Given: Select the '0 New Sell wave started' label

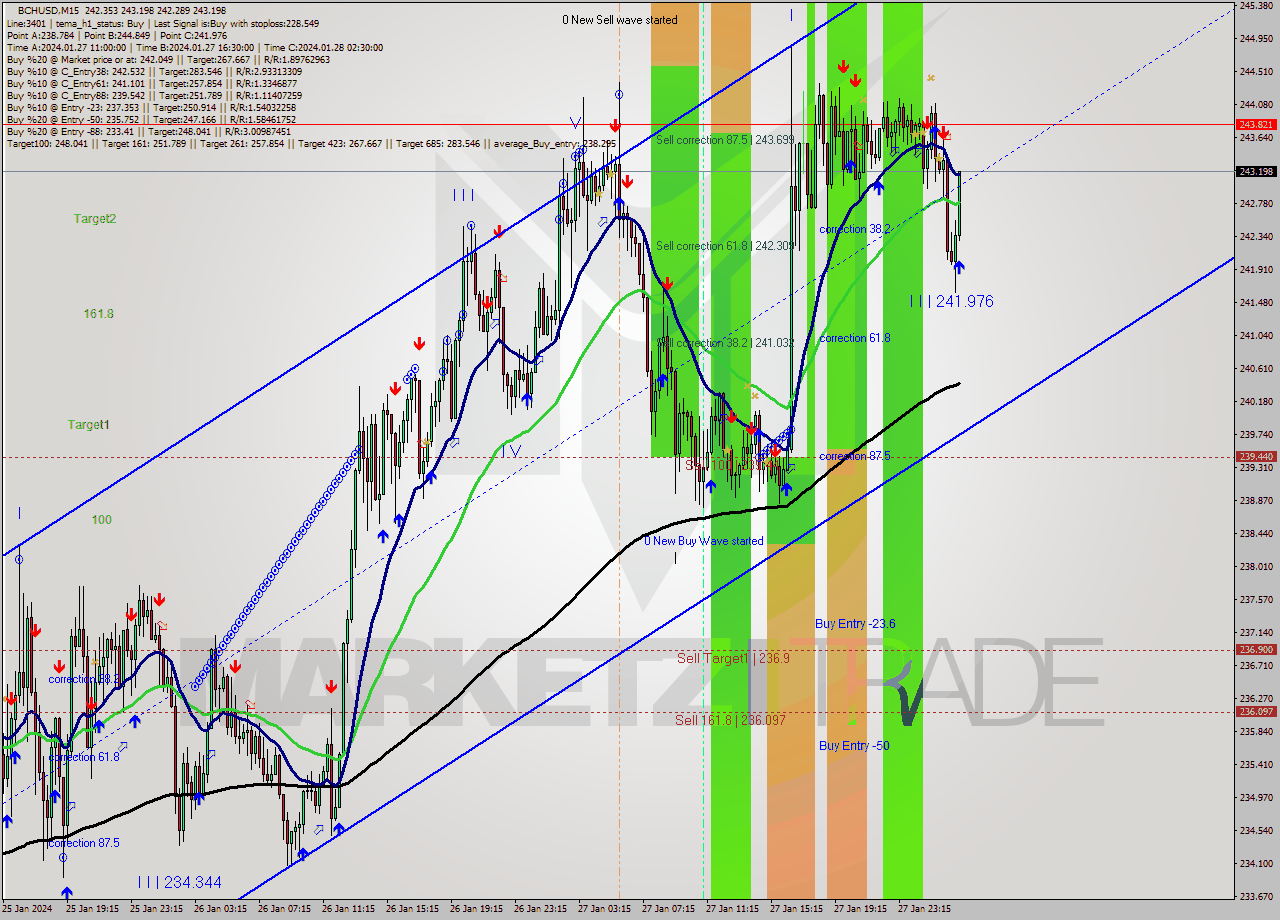Looking at the screenshot, I should (619, 20).
